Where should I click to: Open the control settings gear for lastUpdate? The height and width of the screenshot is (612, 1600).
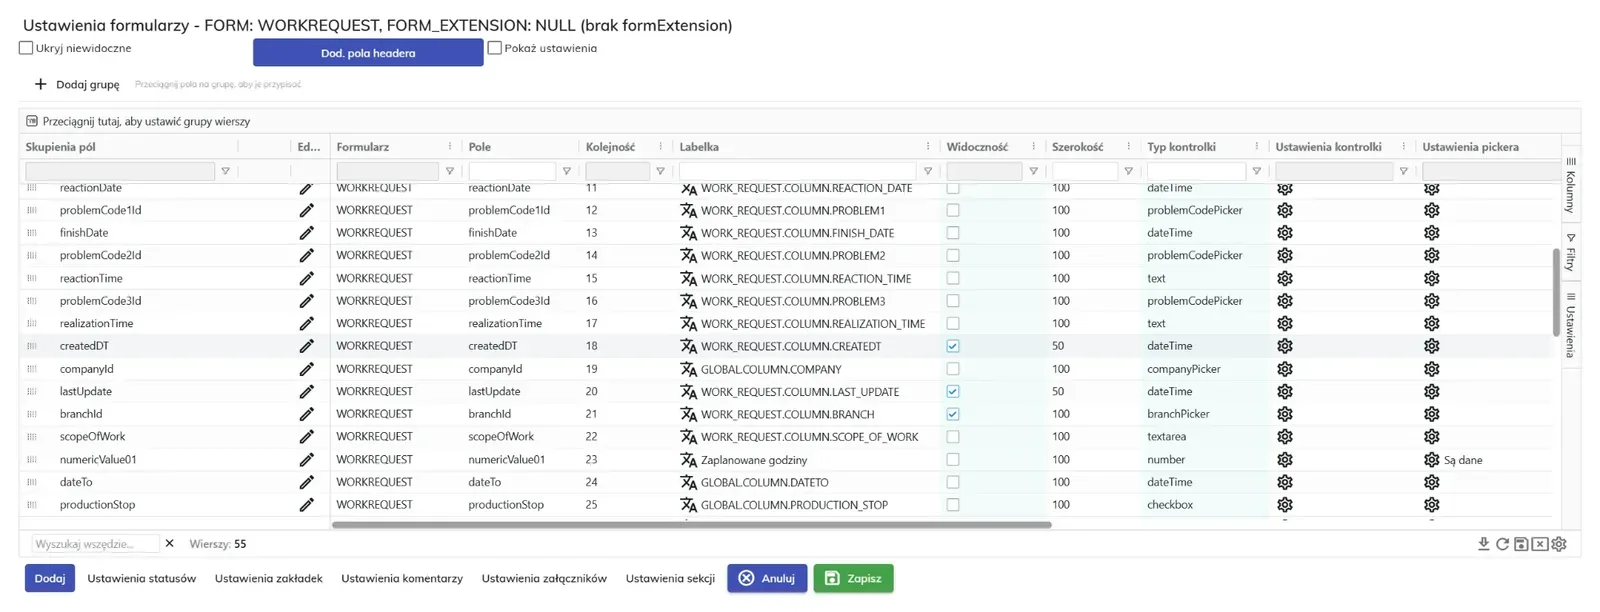[1285, 392]
